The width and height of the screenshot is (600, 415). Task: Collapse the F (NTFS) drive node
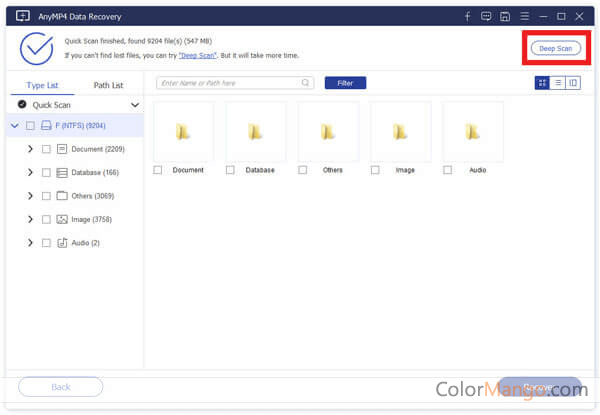pyautogui.click(x=15, y=125)
